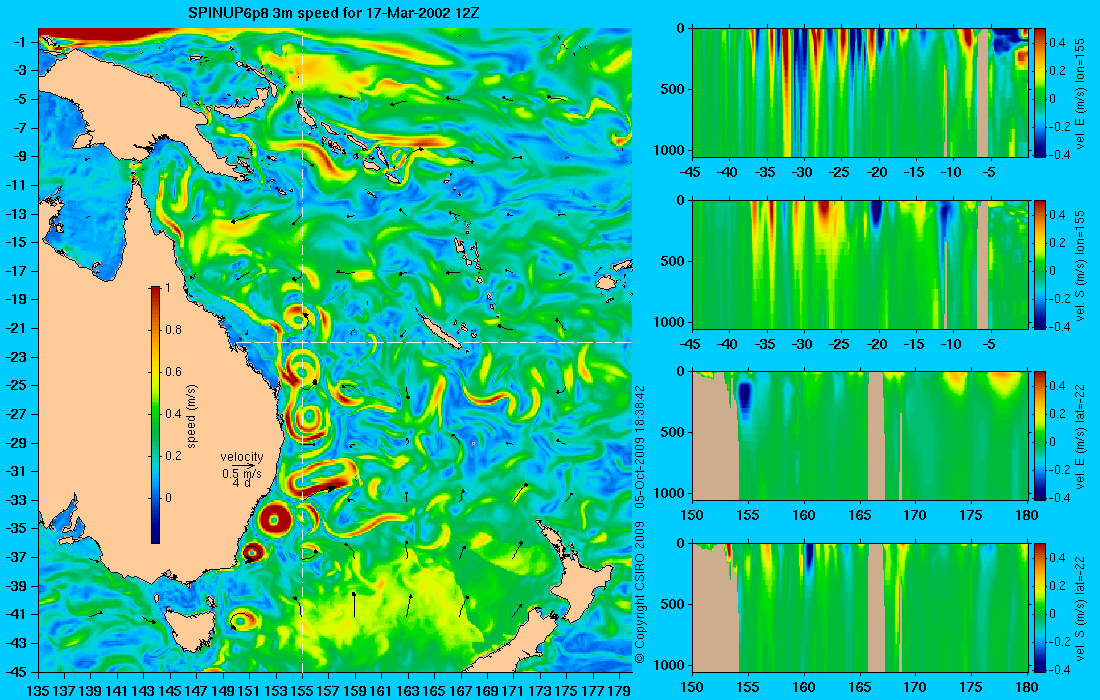Viewport: 1100px width, 700px height.
Task: Click the vel. E lon=155 section plot
Action: (x=860, y=93)
